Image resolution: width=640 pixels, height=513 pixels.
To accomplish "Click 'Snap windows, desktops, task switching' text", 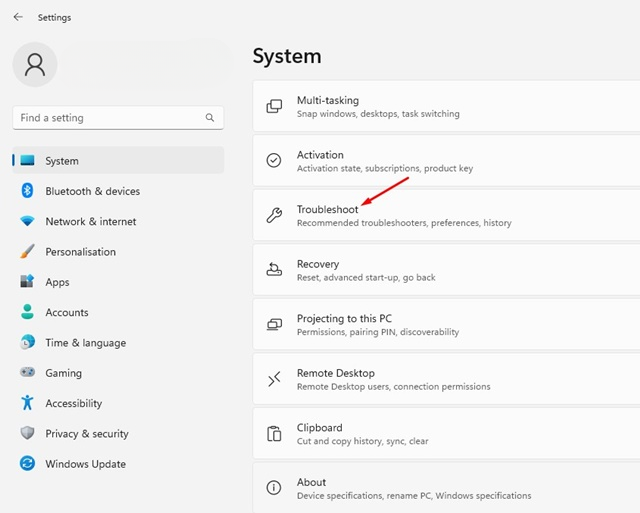I will (x=378, y=114).
